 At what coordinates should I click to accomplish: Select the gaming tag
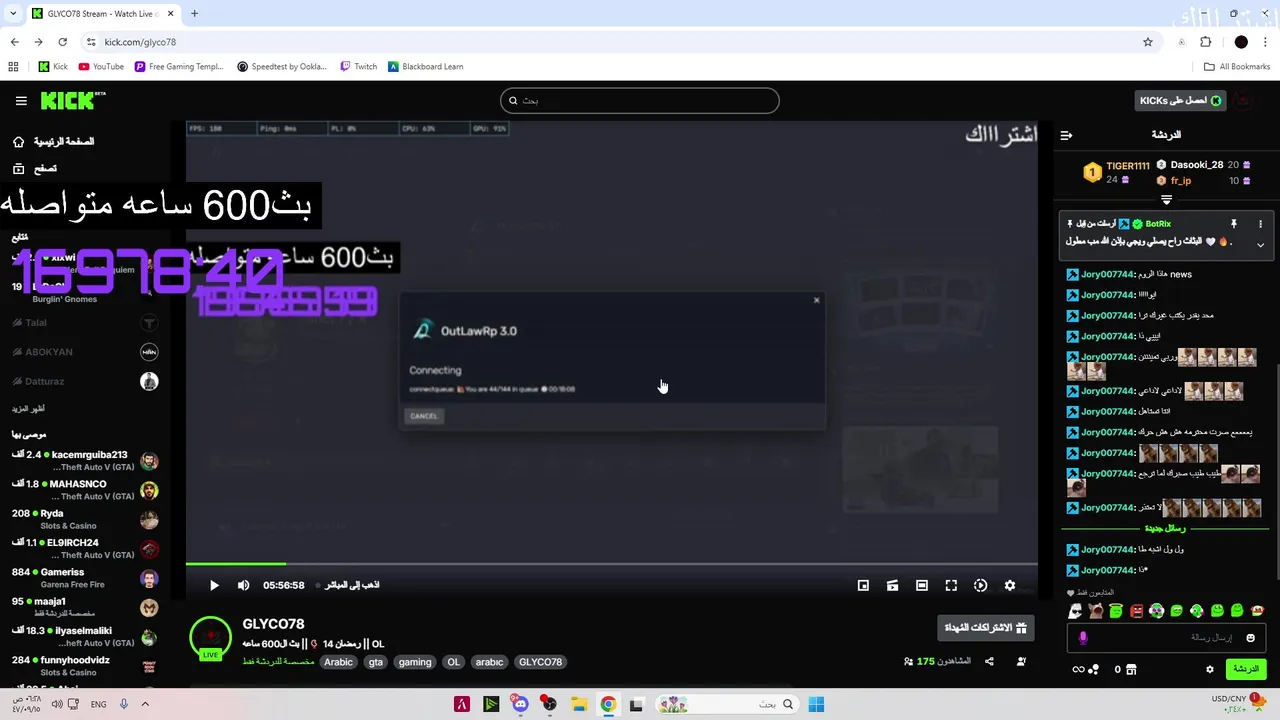tap(415, 662)
